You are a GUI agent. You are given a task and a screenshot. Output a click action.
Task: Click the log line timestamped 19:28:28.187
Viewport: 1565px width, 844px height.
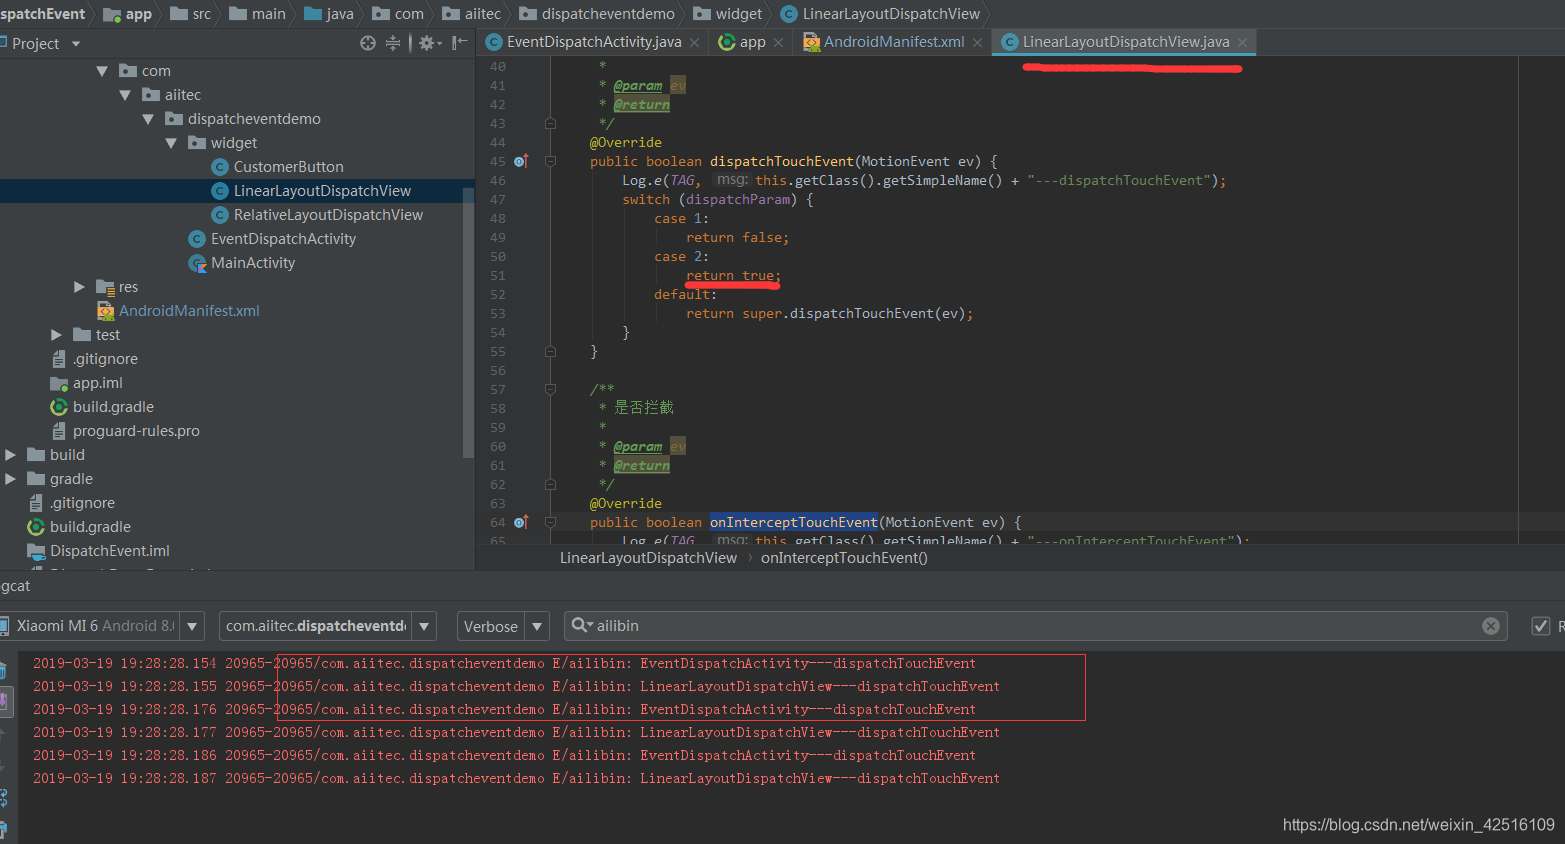[x=516, y=778]
